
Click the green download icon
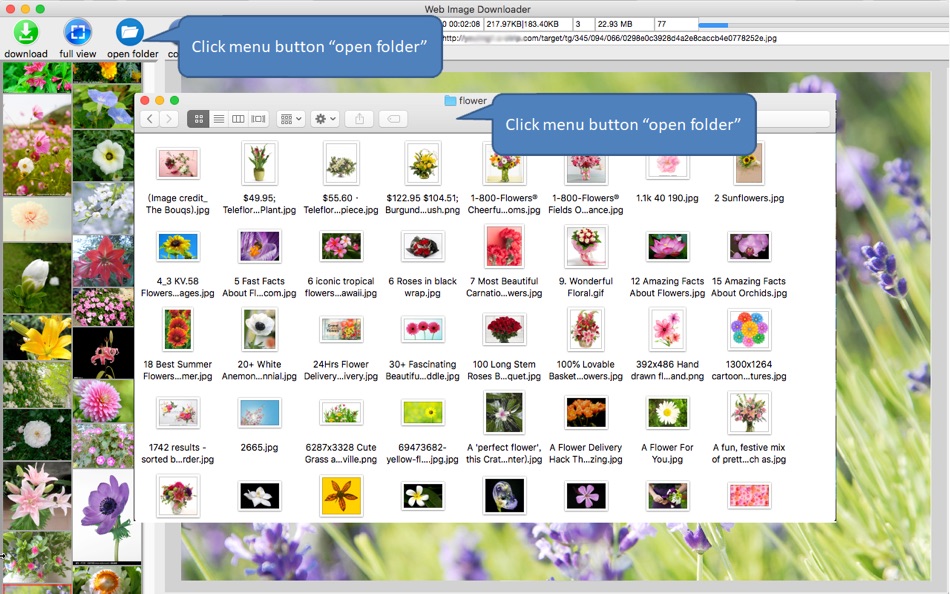[x=26, y=33]
